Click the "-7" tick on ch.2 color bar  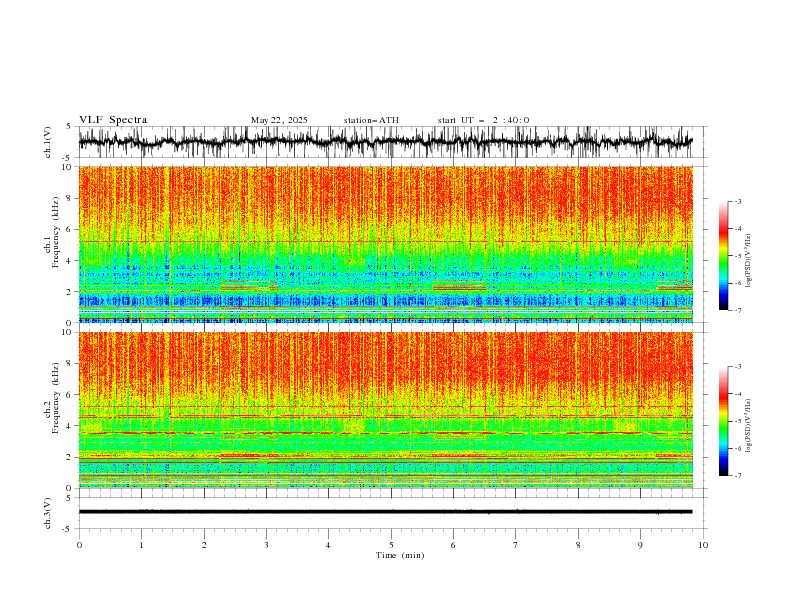[x=737, y=476]
